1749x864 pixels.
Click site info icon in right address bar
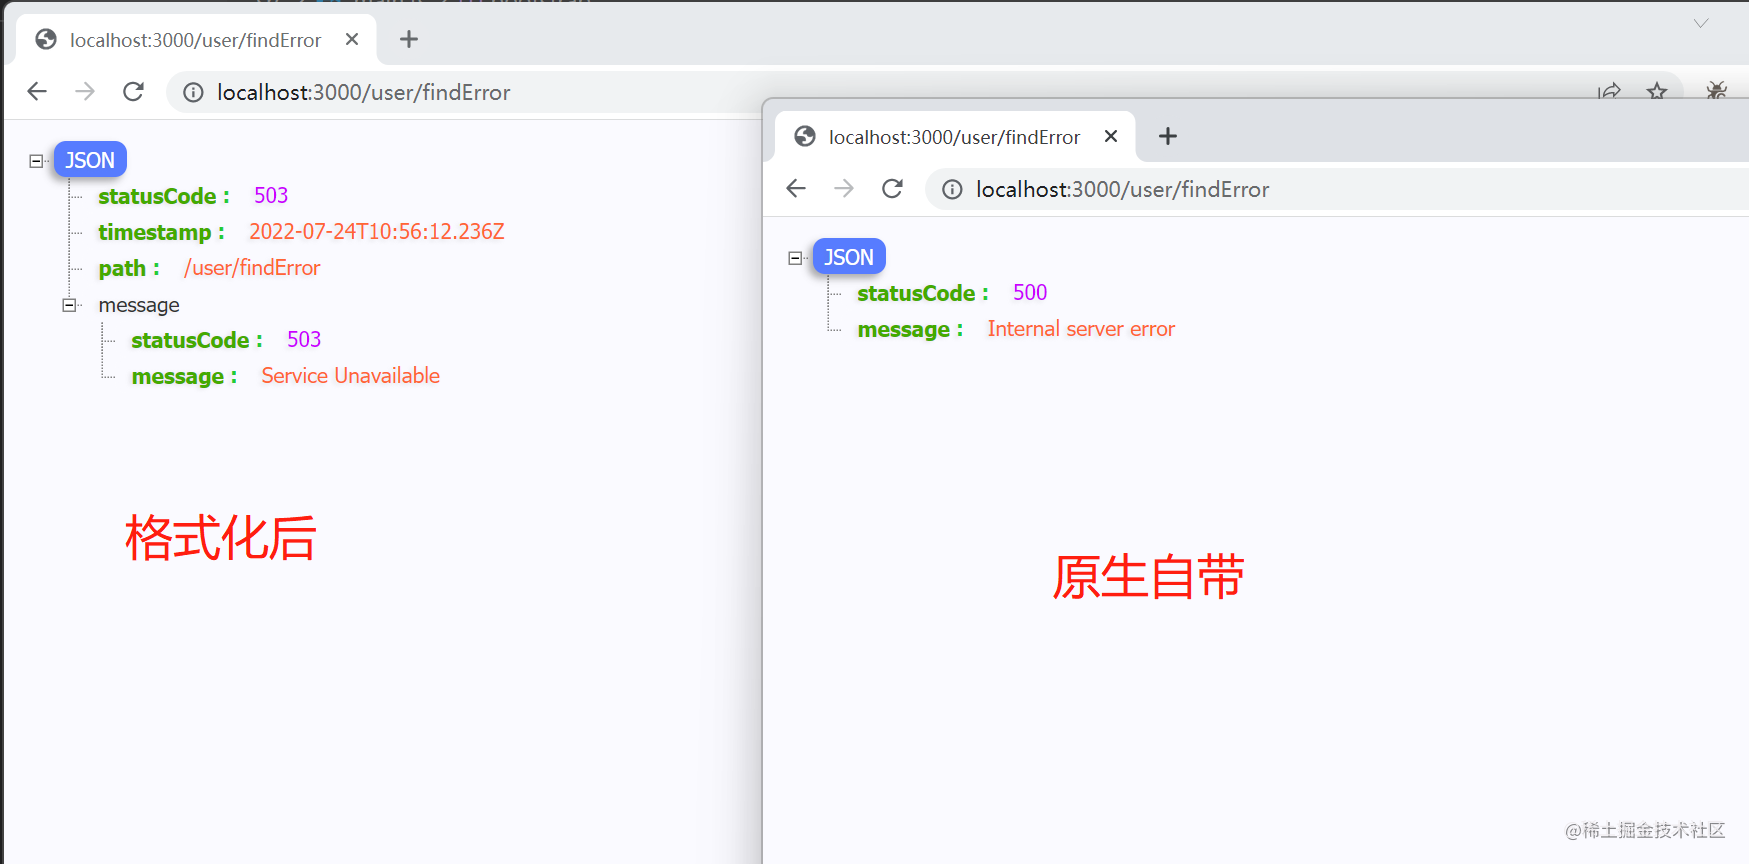tap(952, 189)
